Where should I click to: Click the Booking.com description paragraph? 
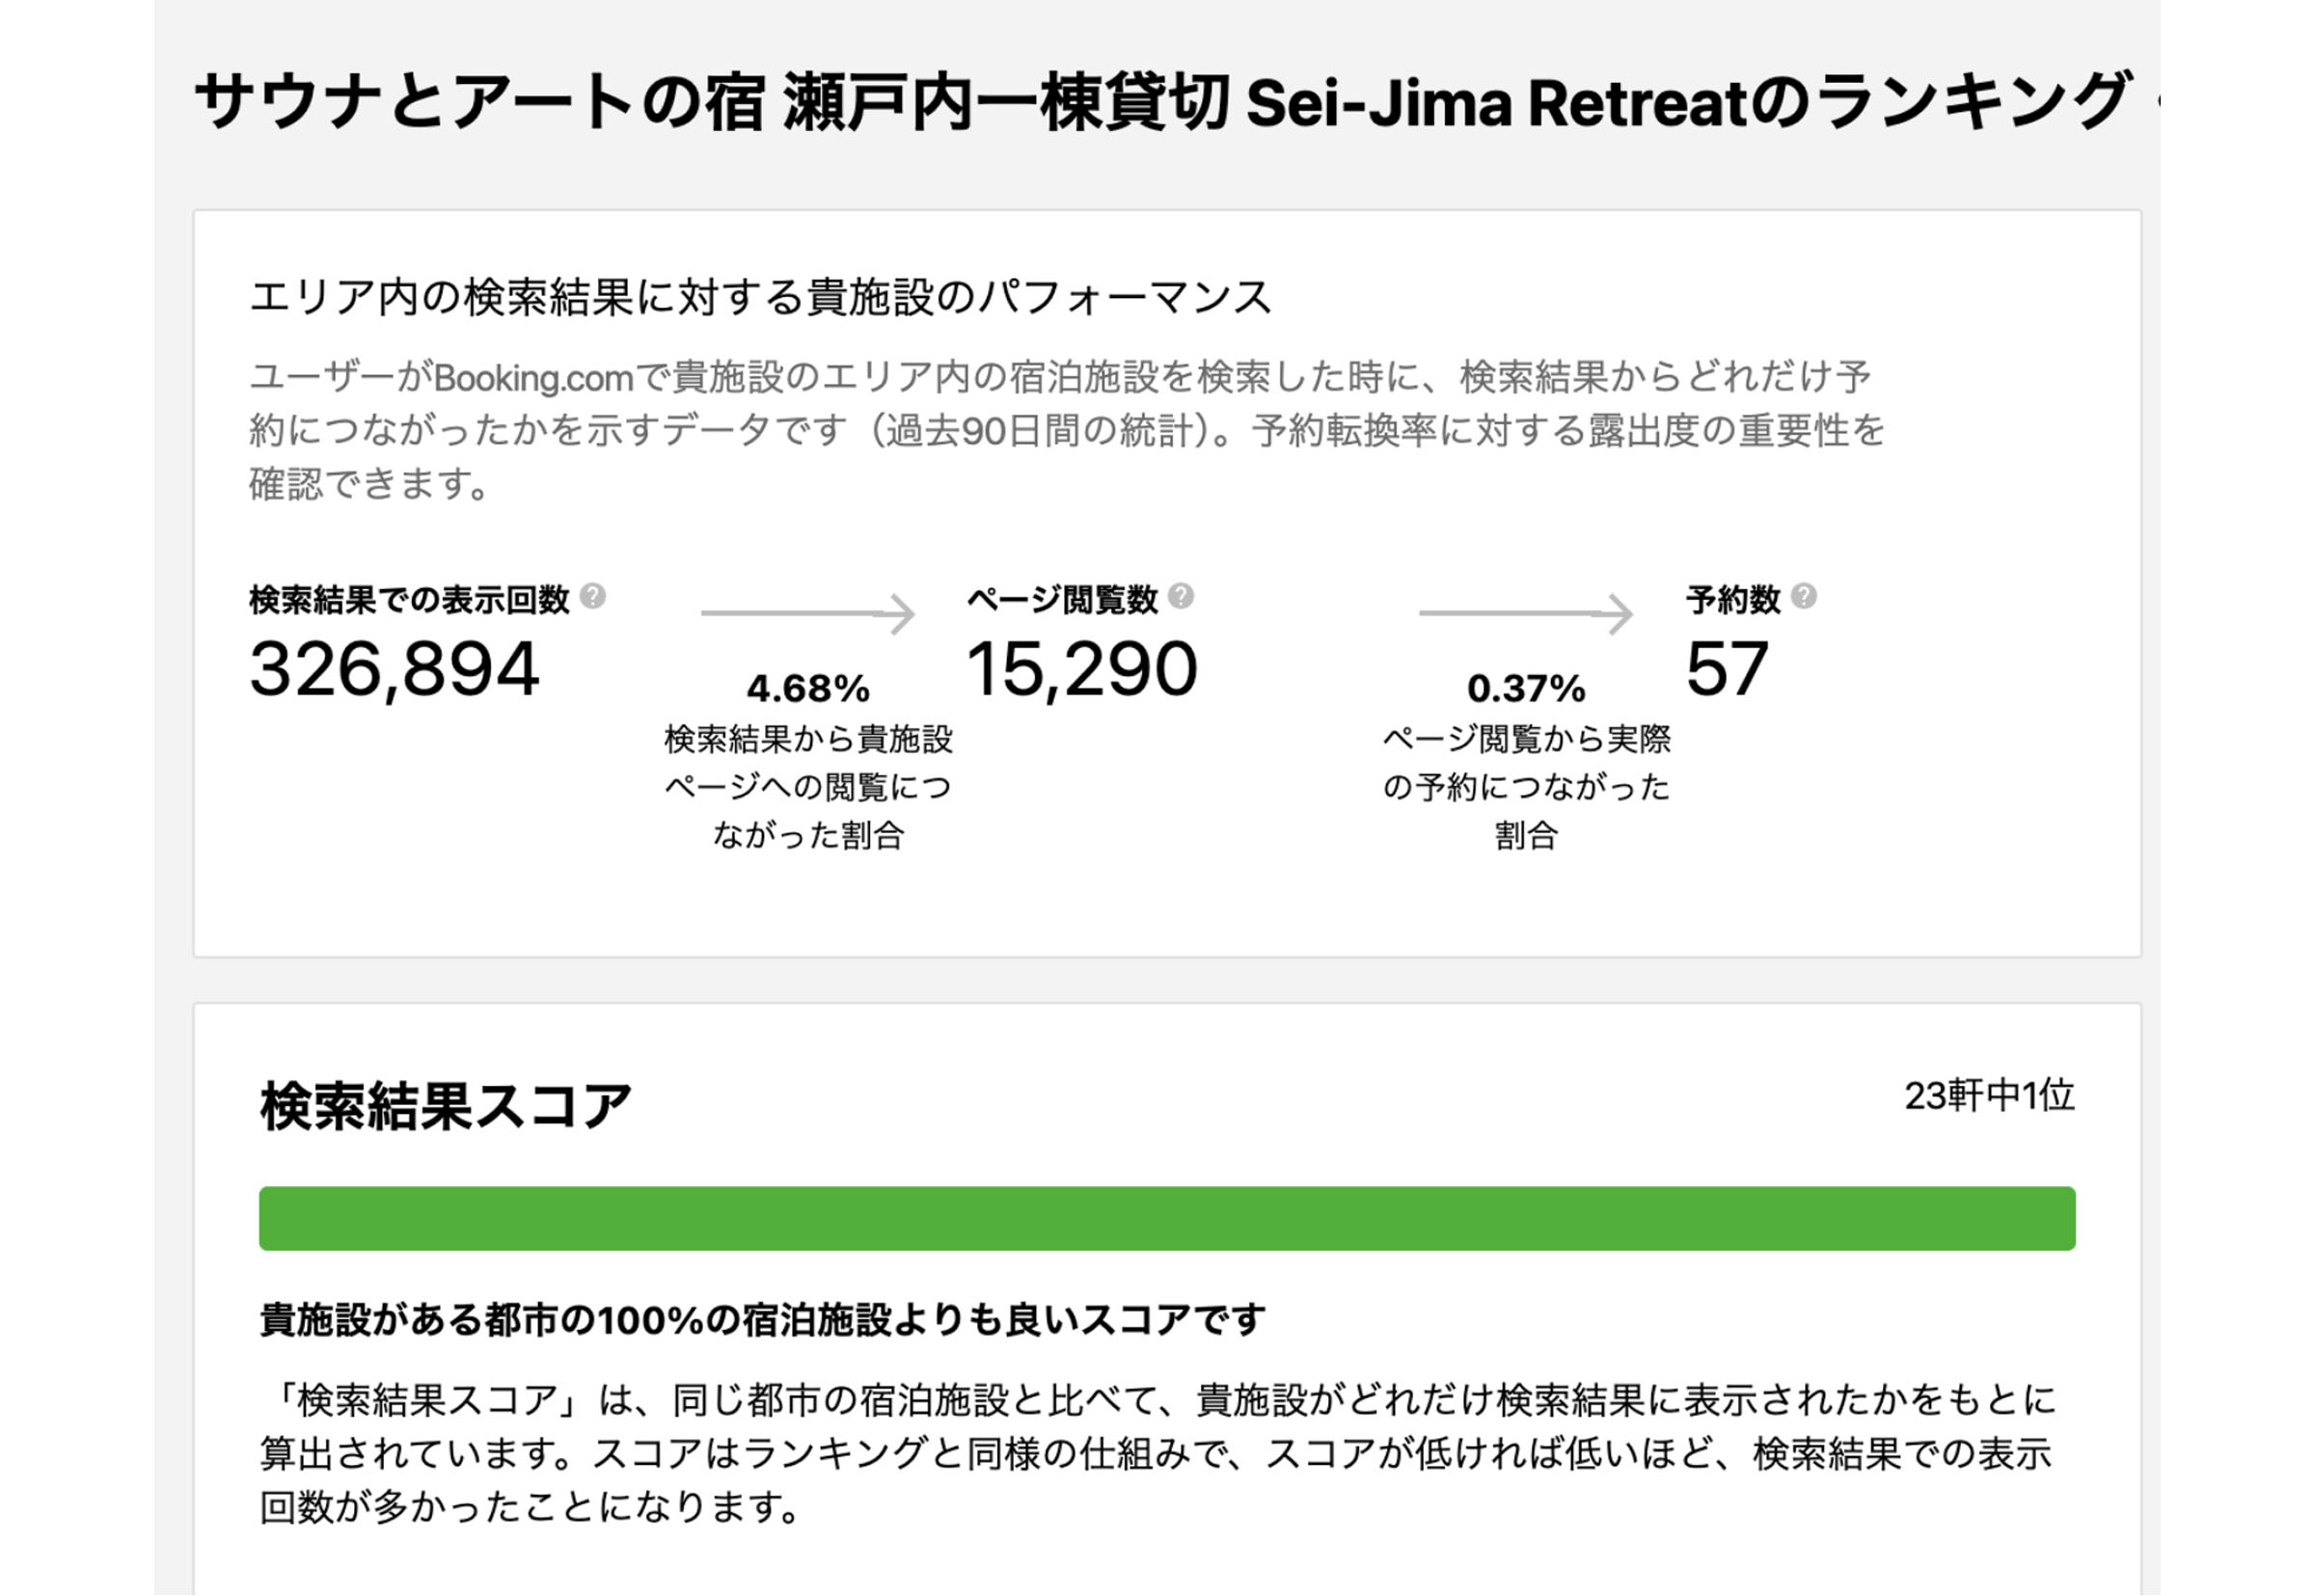click(x=1066, y=431)
